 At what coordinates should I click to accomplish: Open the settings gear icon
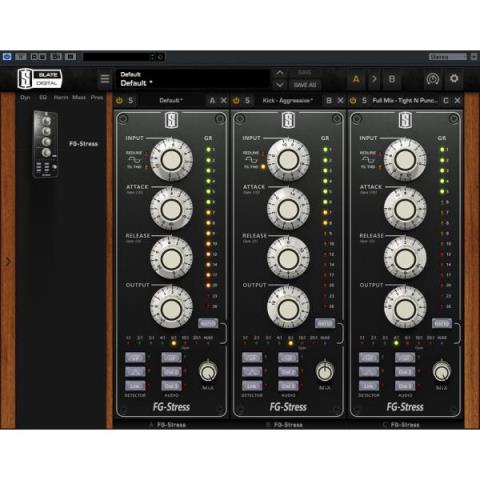454,79
